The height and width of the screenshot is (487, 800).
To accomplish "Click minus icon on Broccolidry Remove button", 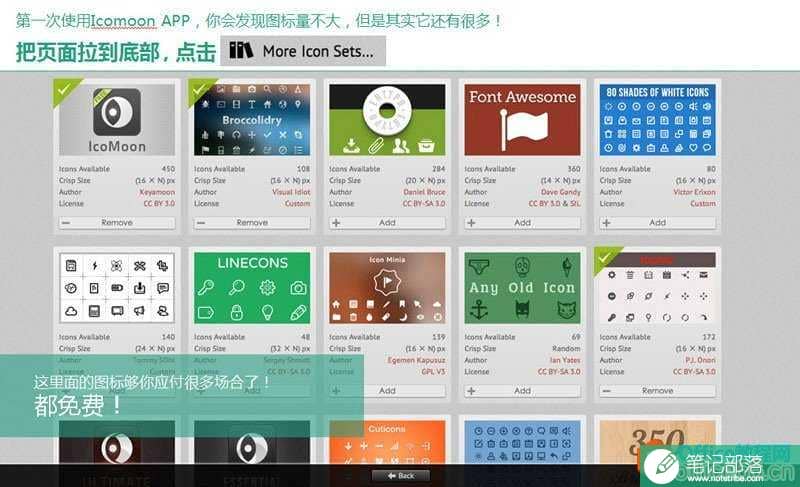I will (x=201, y=223).
